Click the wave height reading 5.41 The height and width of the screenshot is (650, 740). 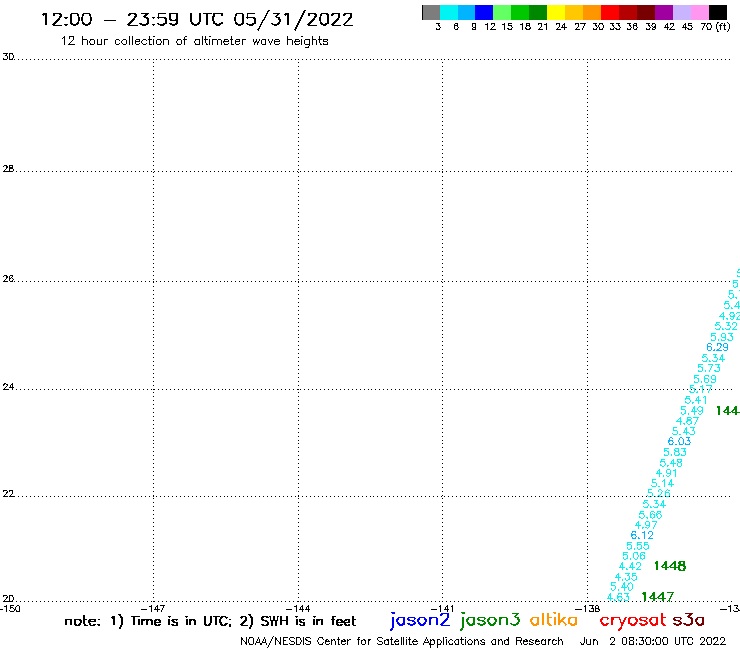[x=696, y=400]
